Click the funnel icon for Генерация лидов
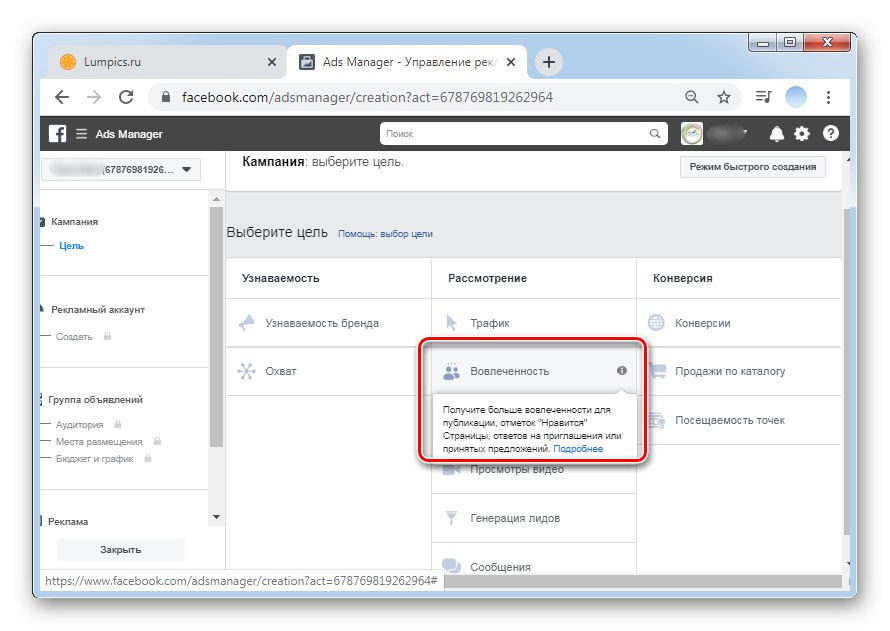 [x=451, y=518]
